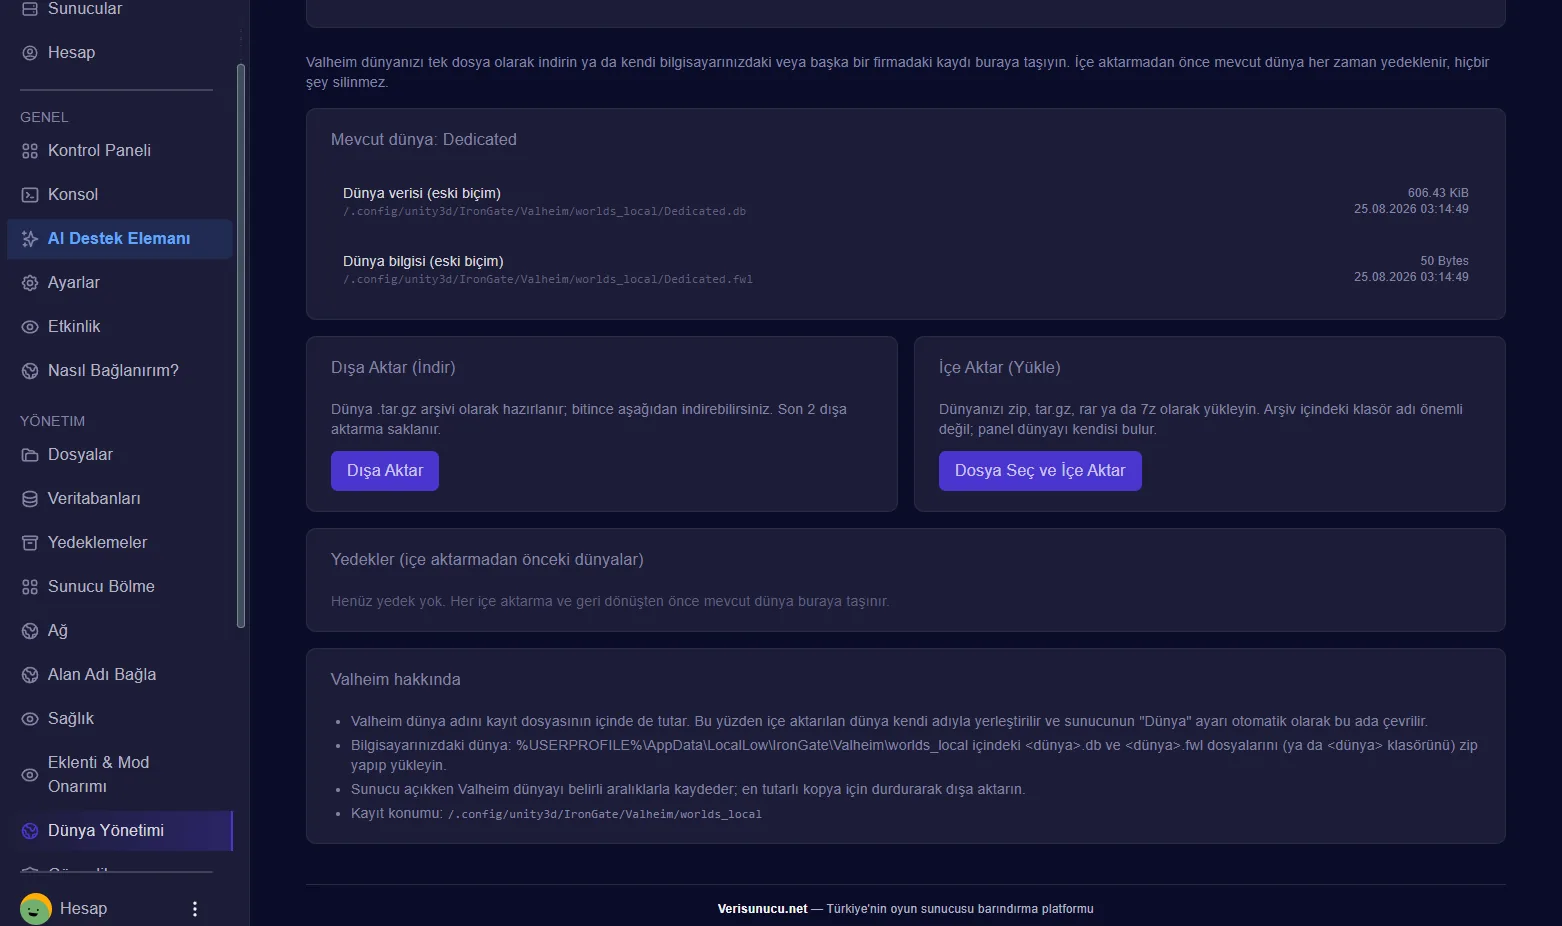Click the Sağlık eye icon
This screenshot has height=926, width=1562.
pyautogui.click(x=30, y=719)
